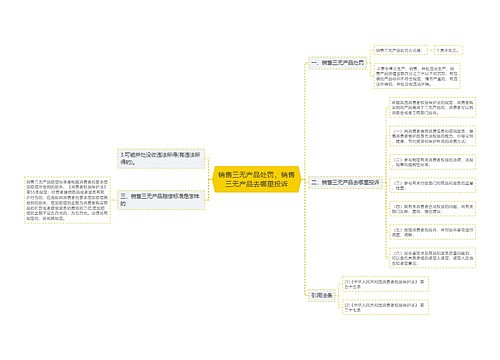This screenshot has height=360, width=500.
Task: Select the complaint note starting '（一）'
Action: [x=433, y=136]
